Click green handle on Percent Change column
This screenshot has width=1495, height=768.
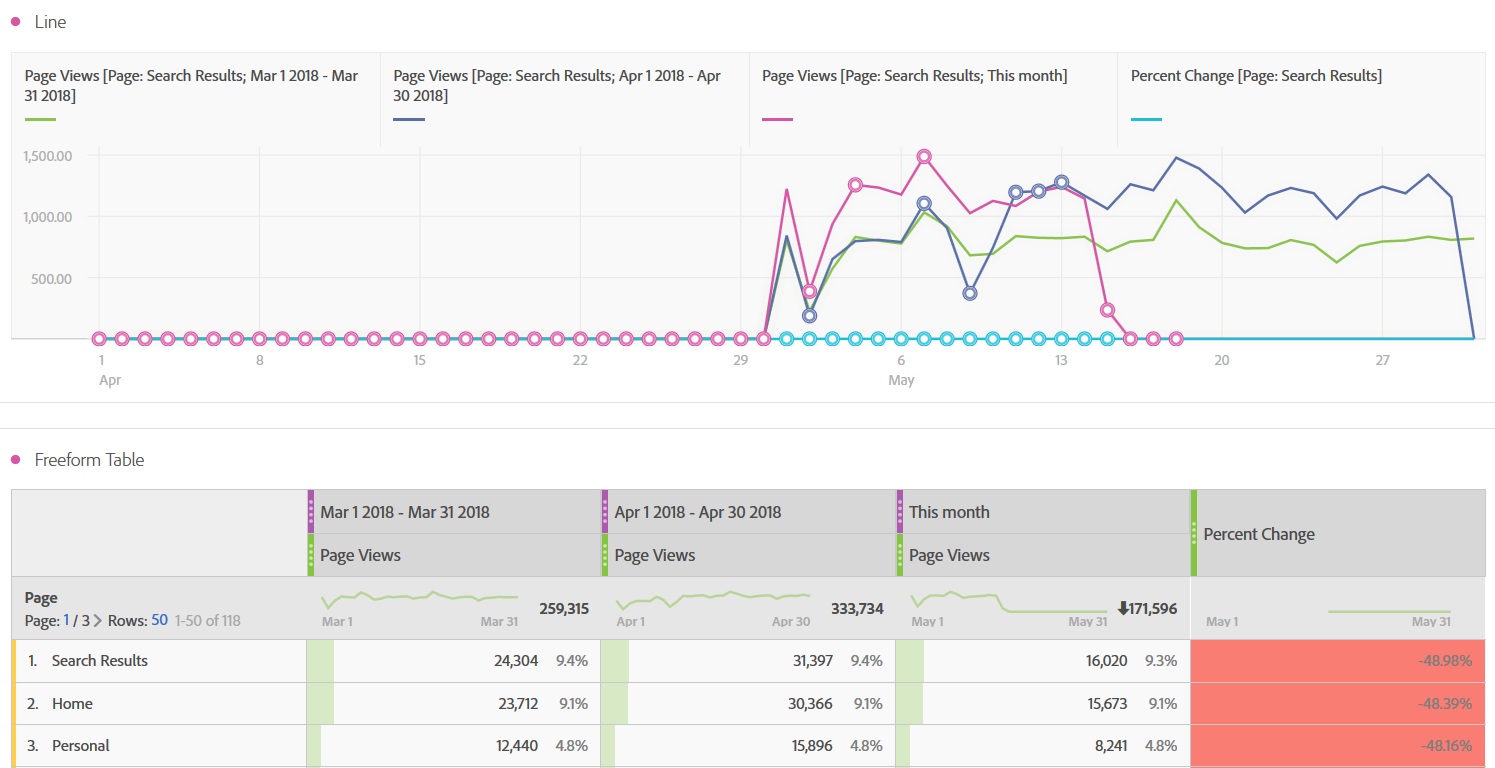1194,533
